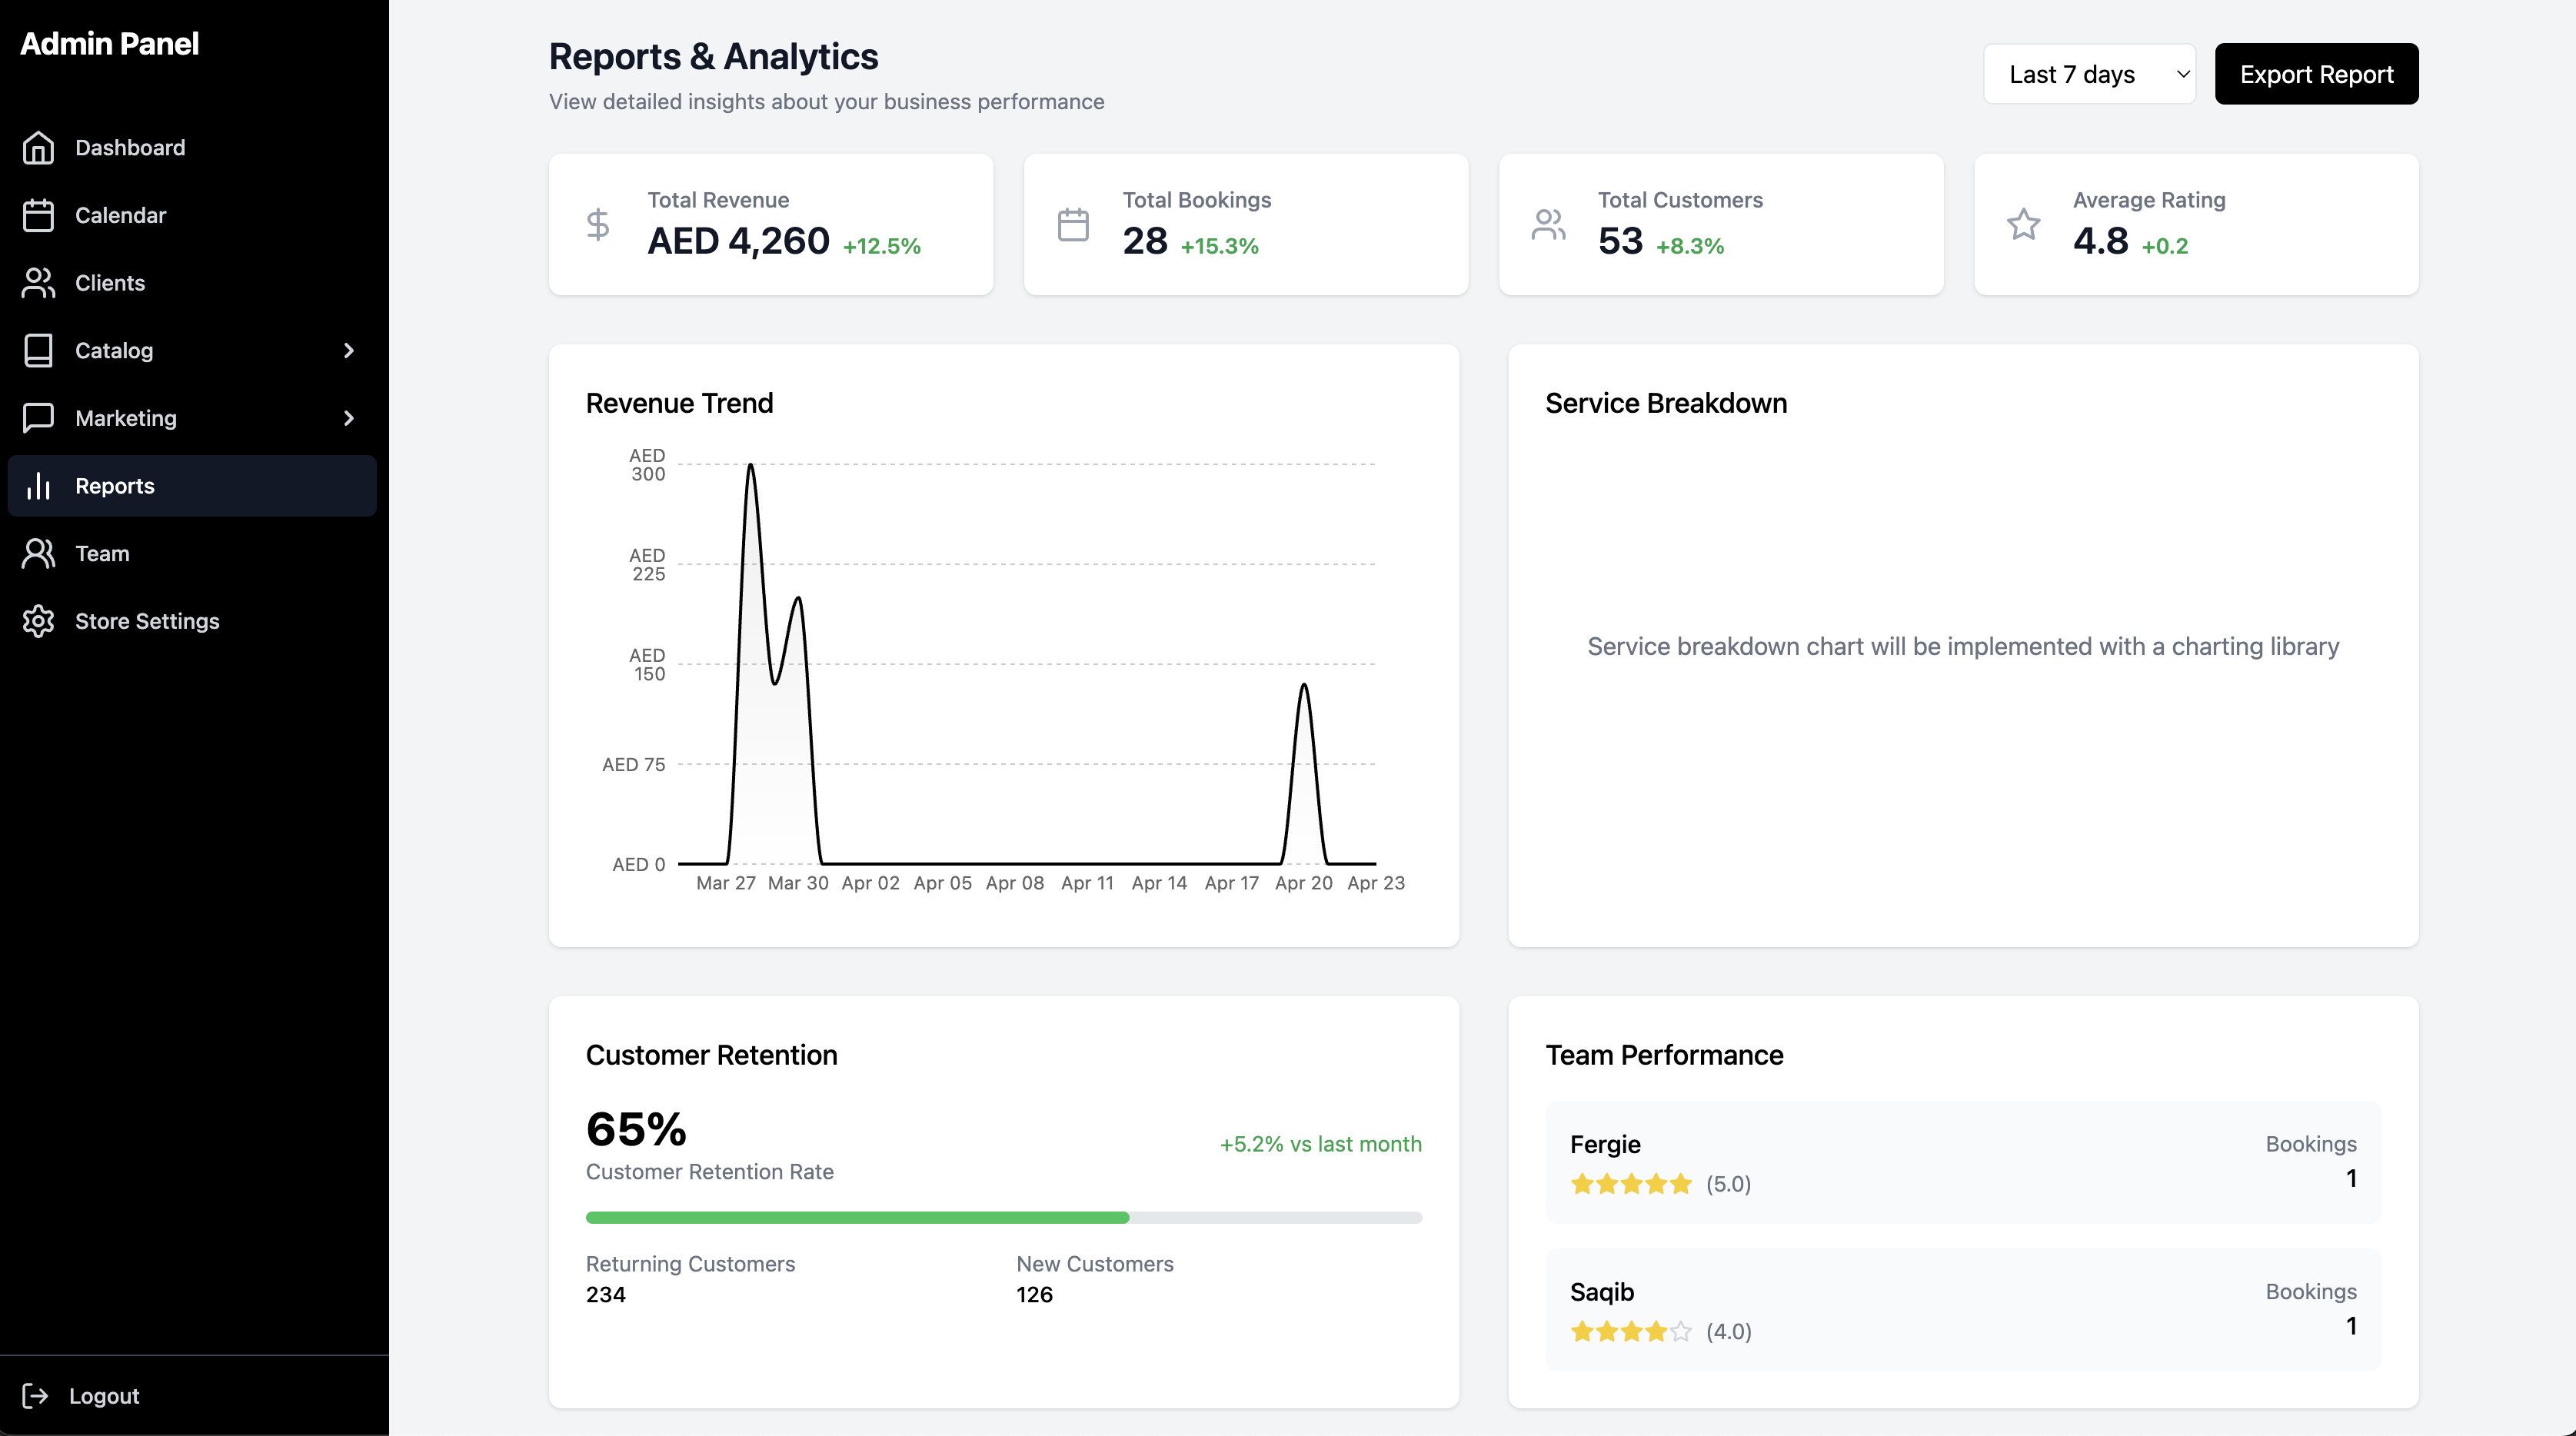Viewport: 2576px width, 1436px height.
Task: Click the Catalog book icon
Action: click(x=38, y=350)
